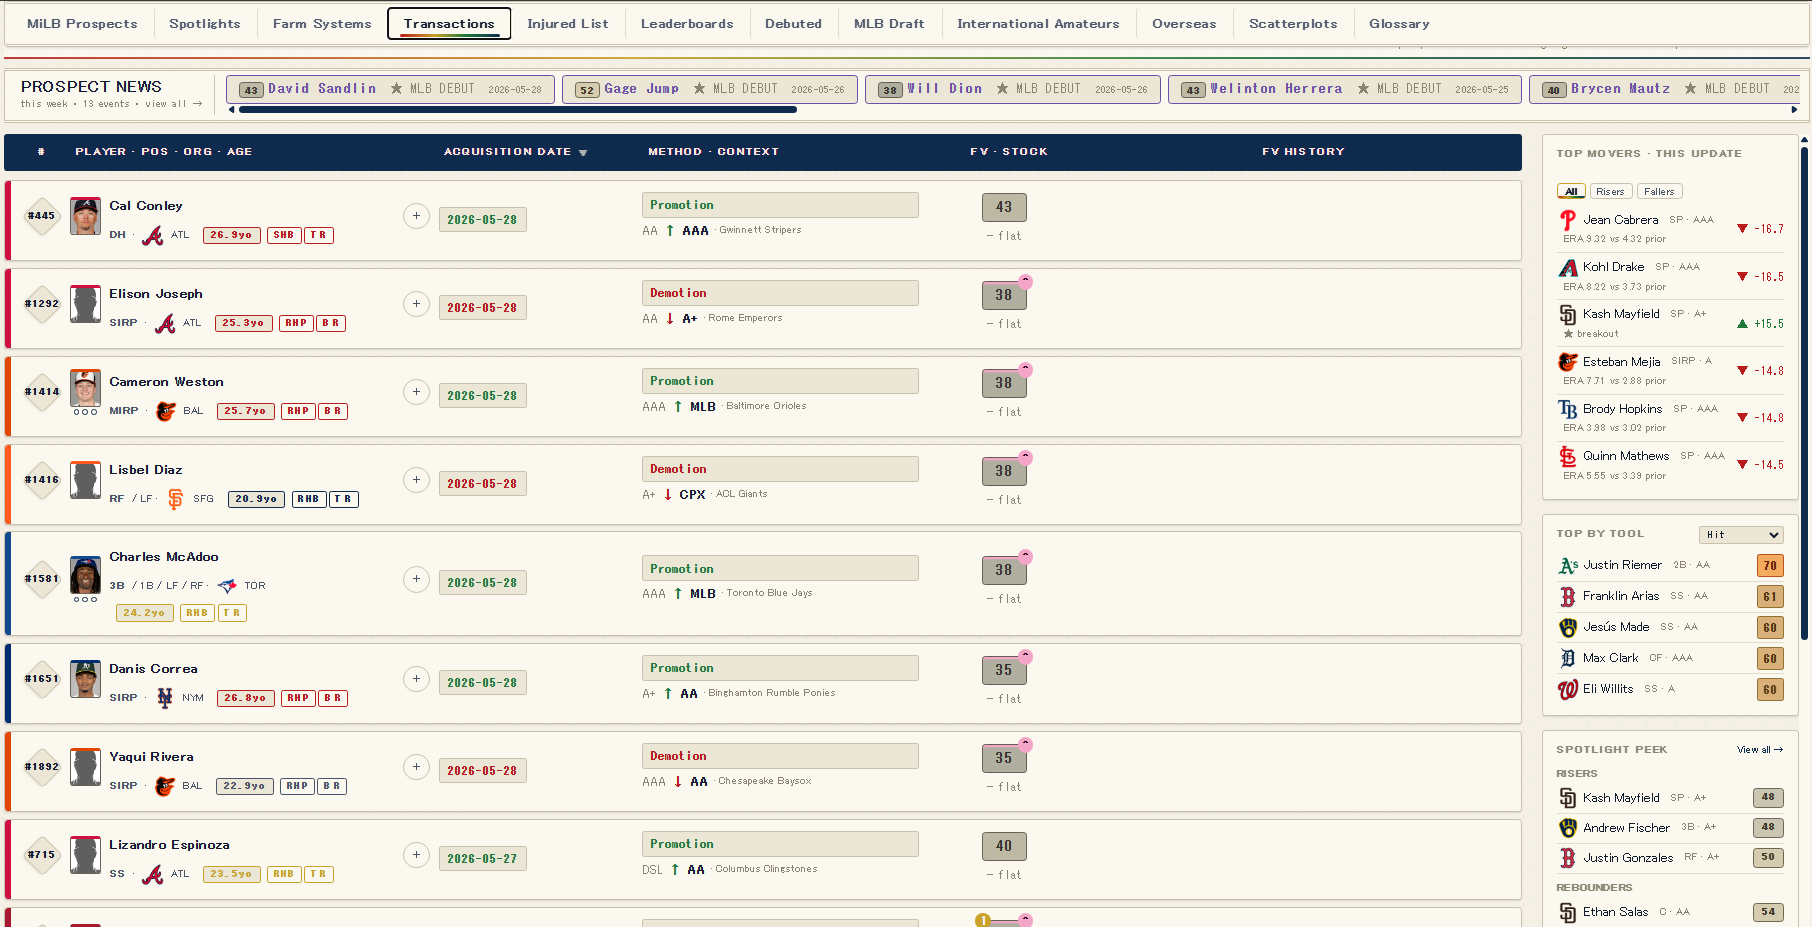Expand Cal Conley's row with plus button

pyautogui.click(x=417, y=216)
